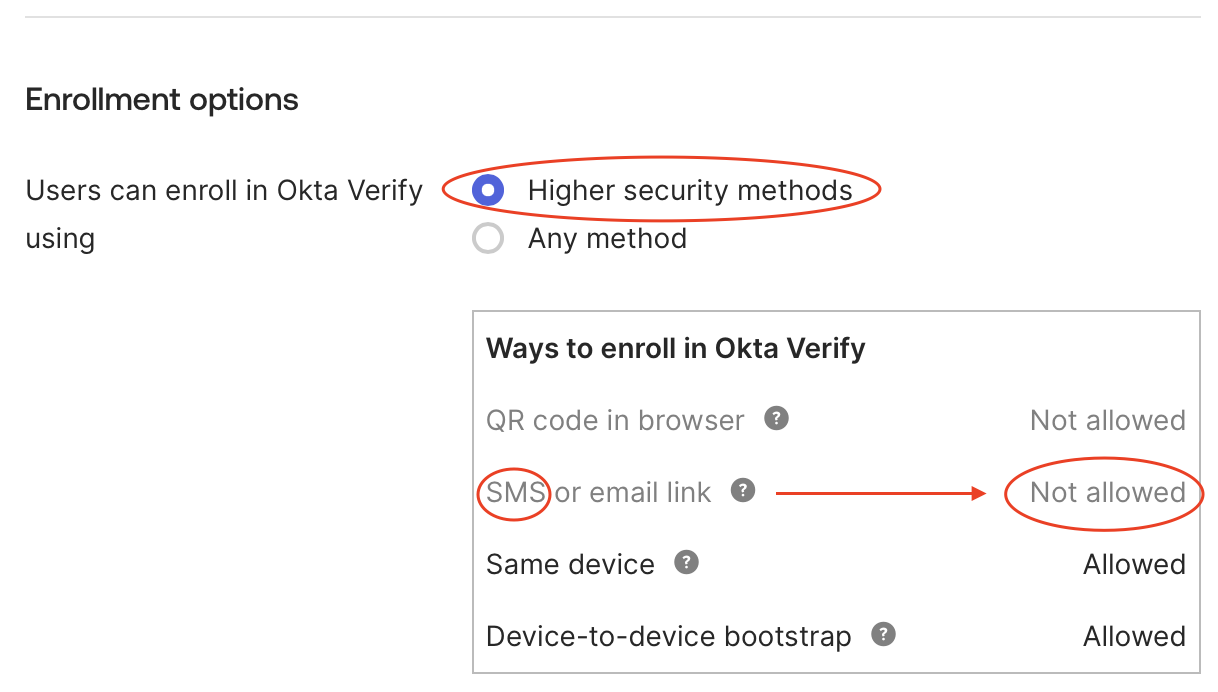The height and width of the screenshot is (692, 1218).
Task: Click the QR code in browser row label
Action: [615, 421]
